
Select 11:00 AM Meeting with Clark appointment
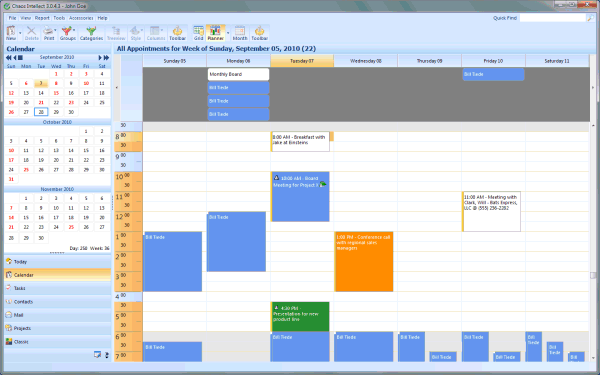[x=491, y=212]
